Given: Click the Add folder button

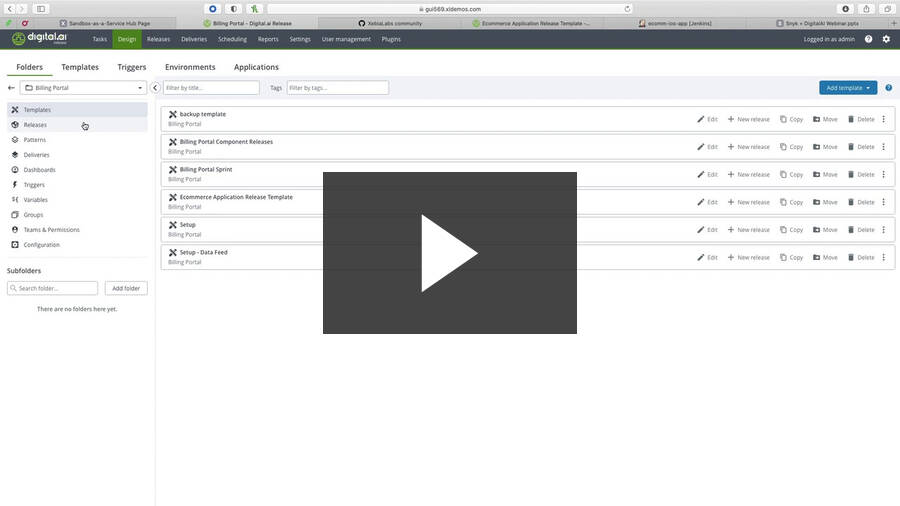Looking at the screenshot, I should [126, 288].
